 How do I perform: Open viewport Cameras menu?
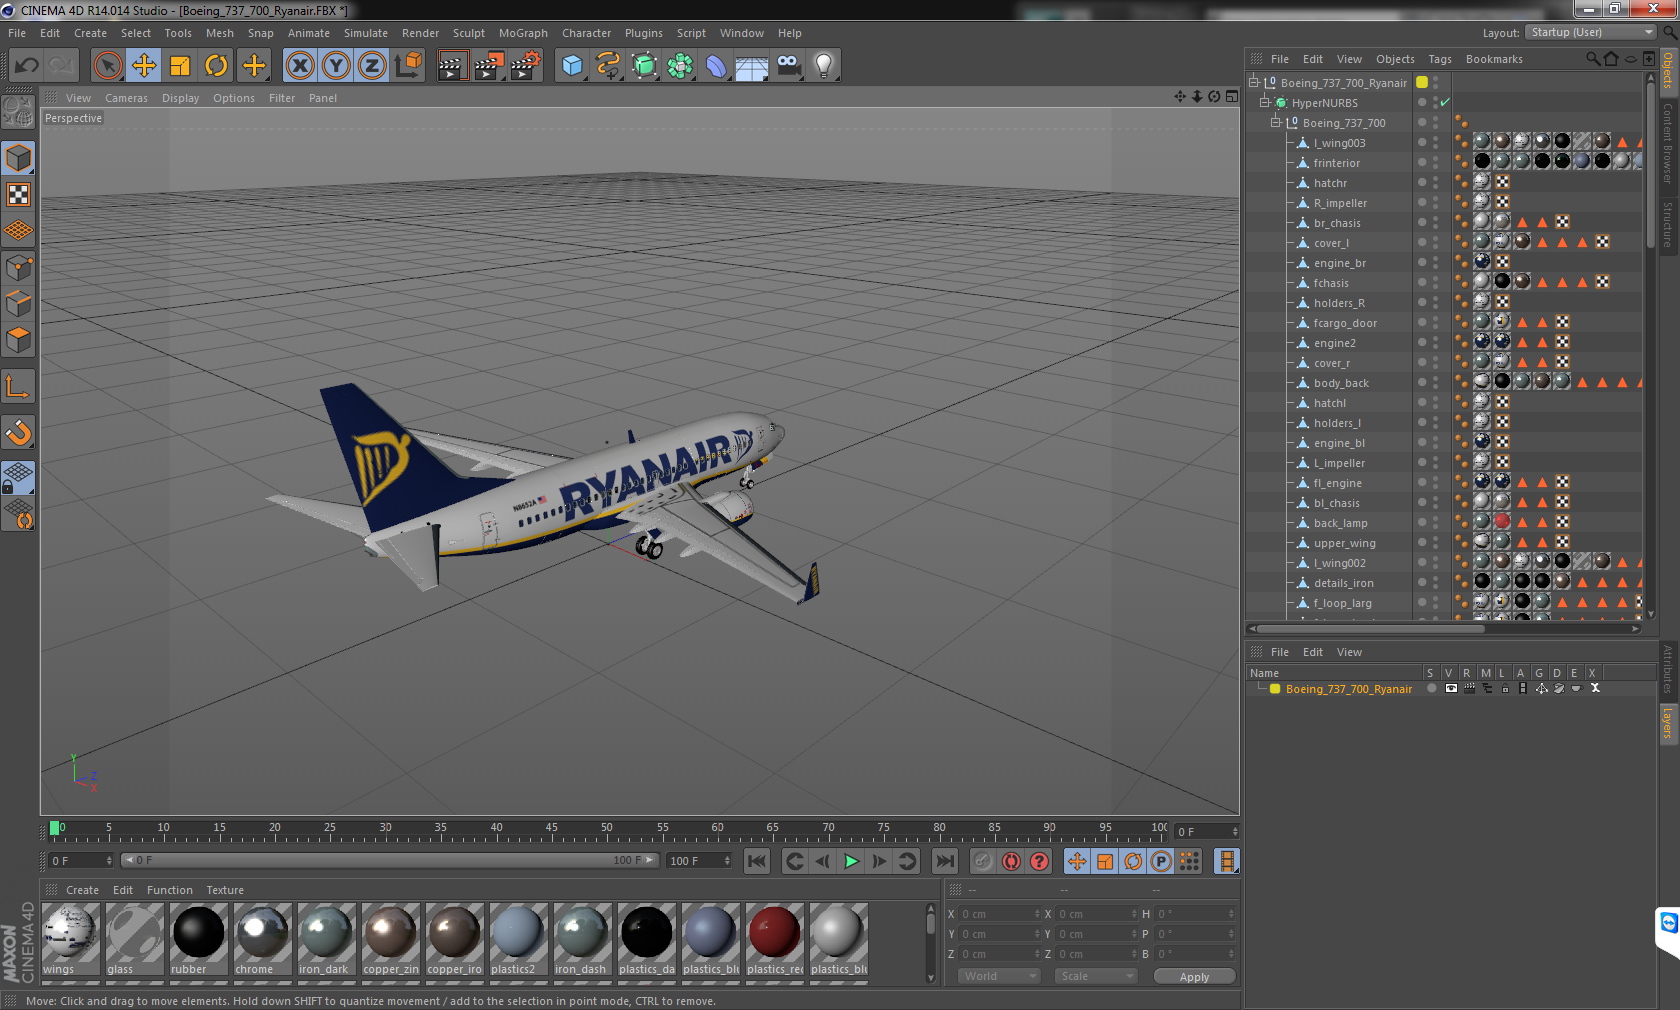[x=126, y=98]
